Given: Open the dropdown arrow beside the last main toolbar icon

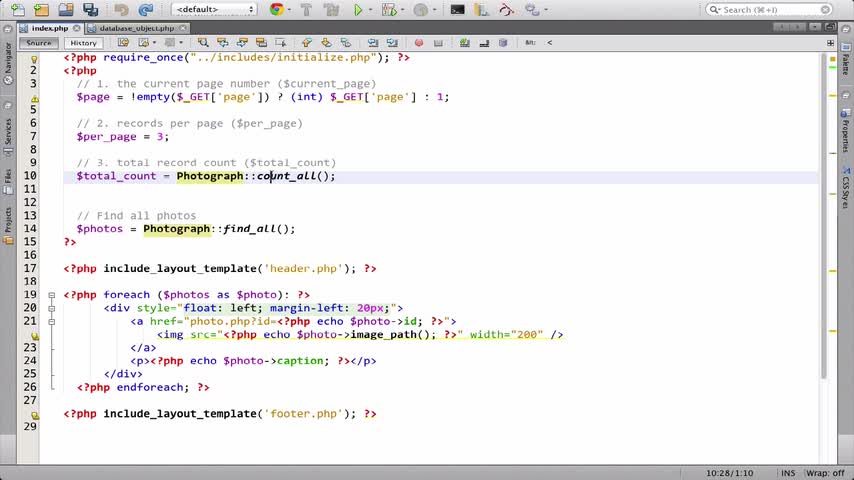Looking at the screenshot, I should coord(546,10).
